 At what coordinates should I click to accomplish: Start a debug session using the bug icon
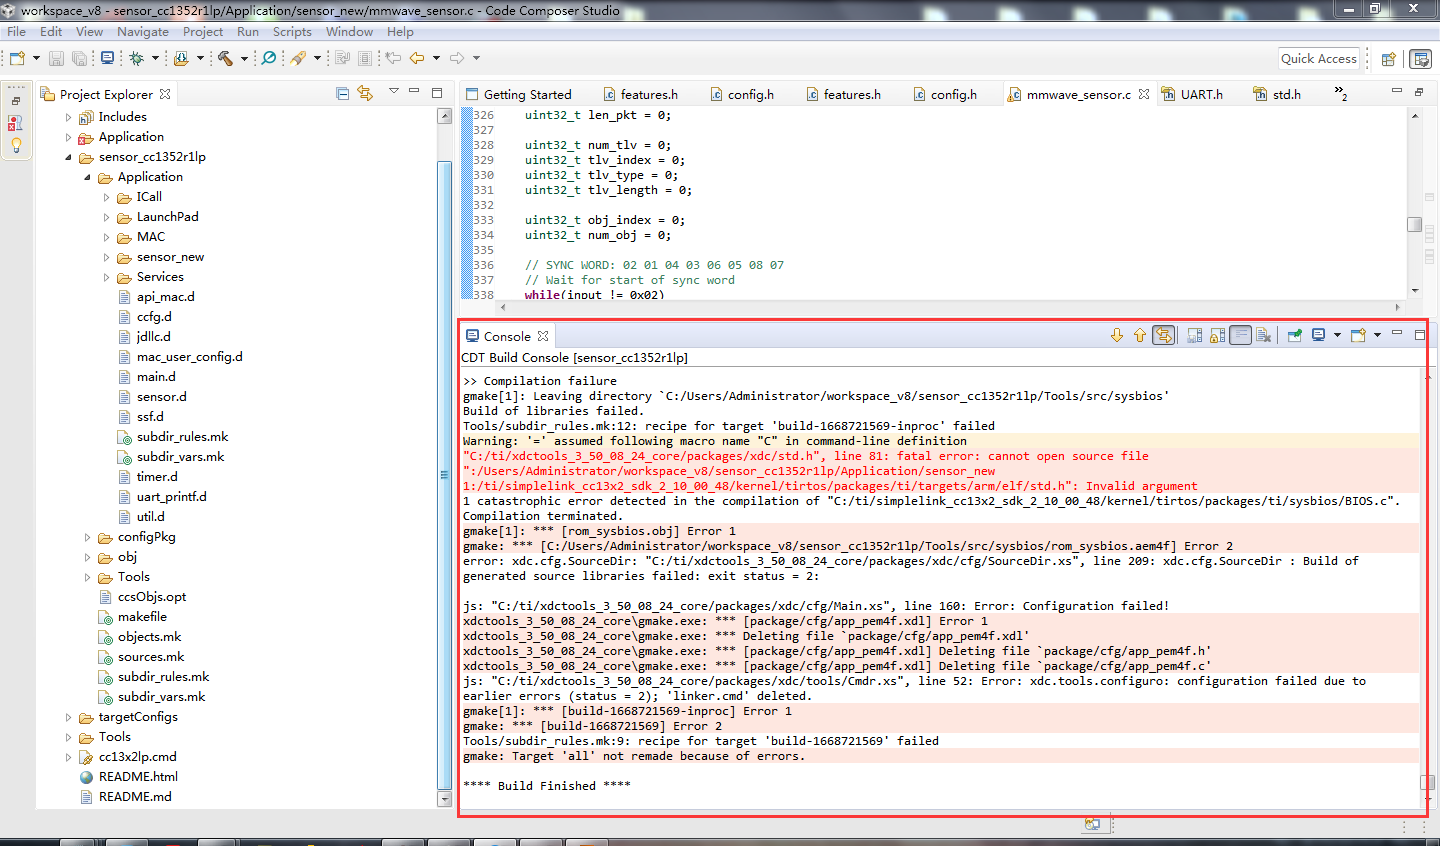(137, 59)
